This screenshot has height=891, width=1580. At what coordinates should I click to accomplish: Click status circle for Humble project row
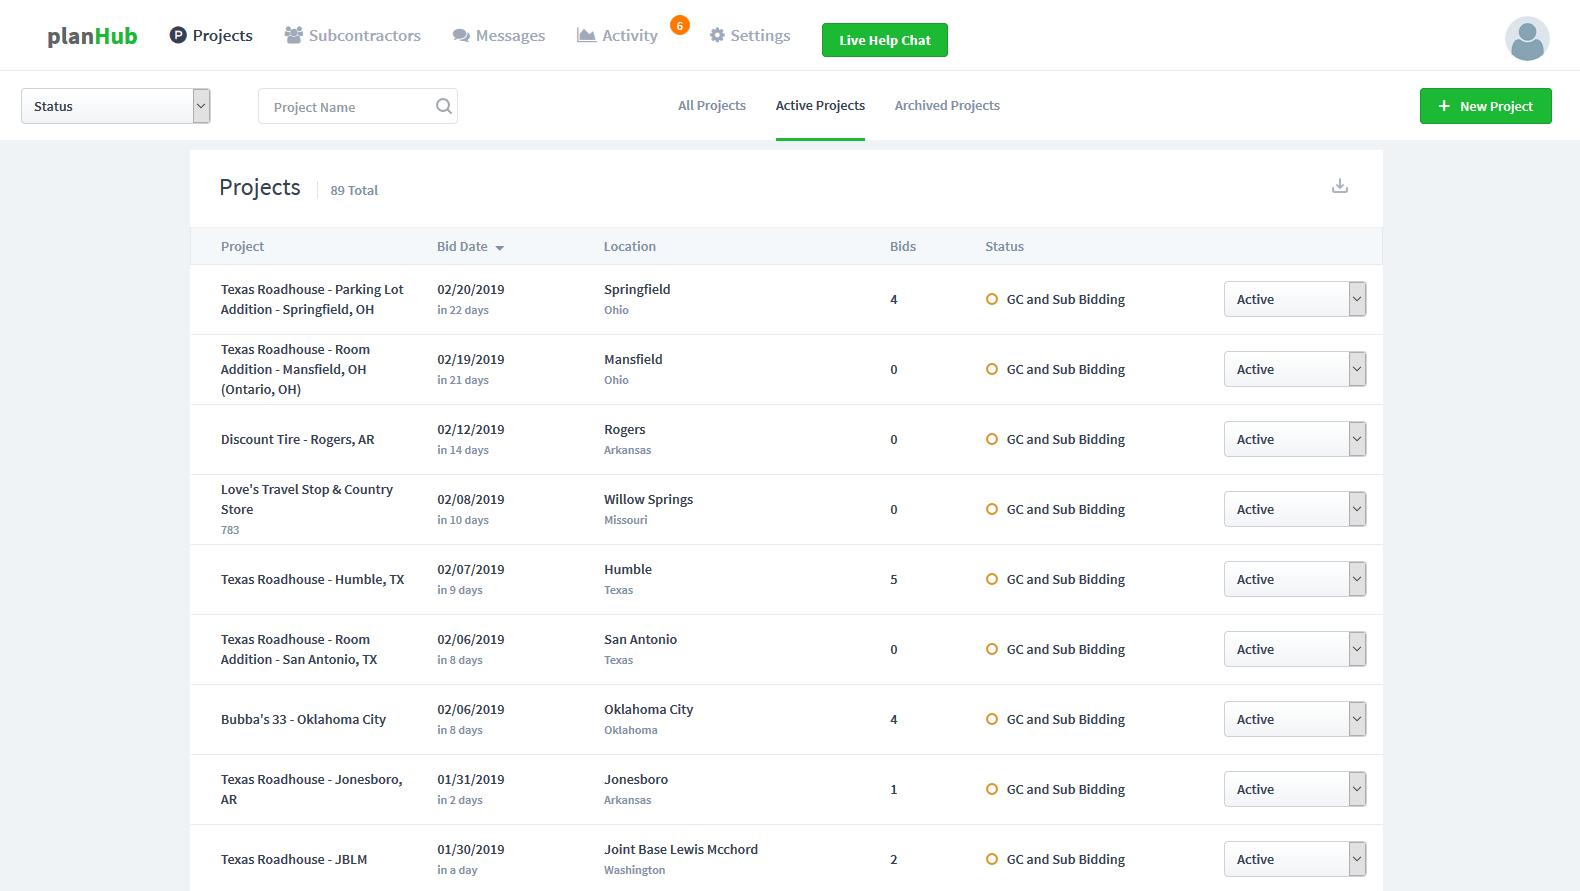992,579
